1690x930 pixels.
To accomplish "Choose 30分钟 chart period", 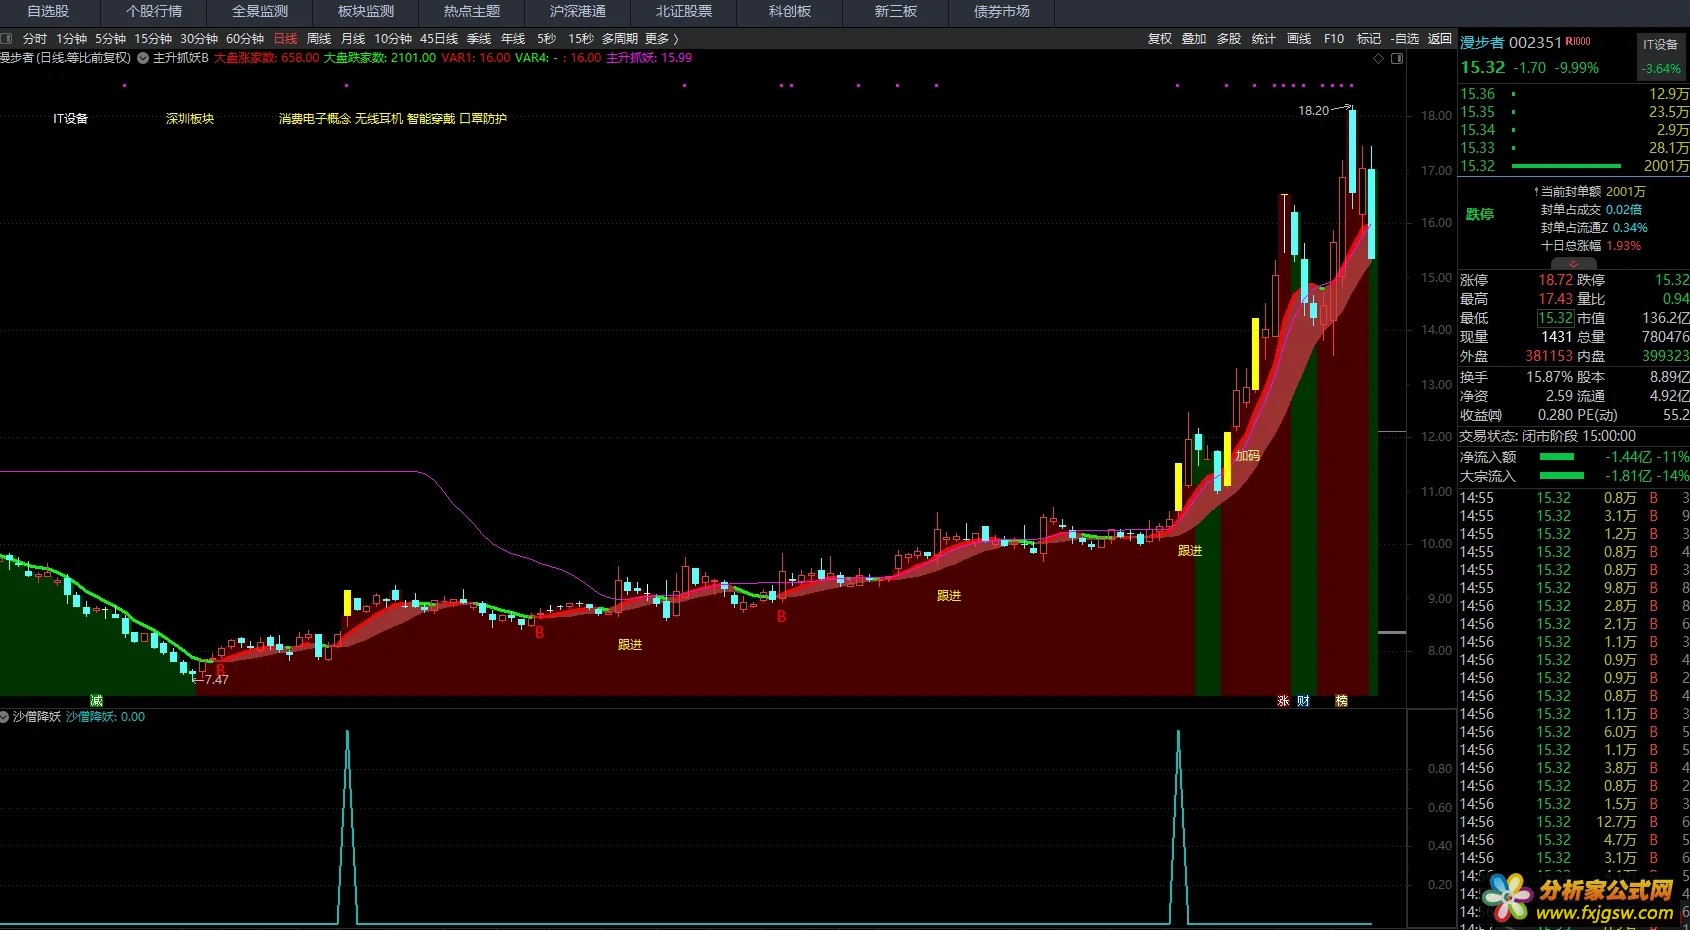I will pos(199,39).
